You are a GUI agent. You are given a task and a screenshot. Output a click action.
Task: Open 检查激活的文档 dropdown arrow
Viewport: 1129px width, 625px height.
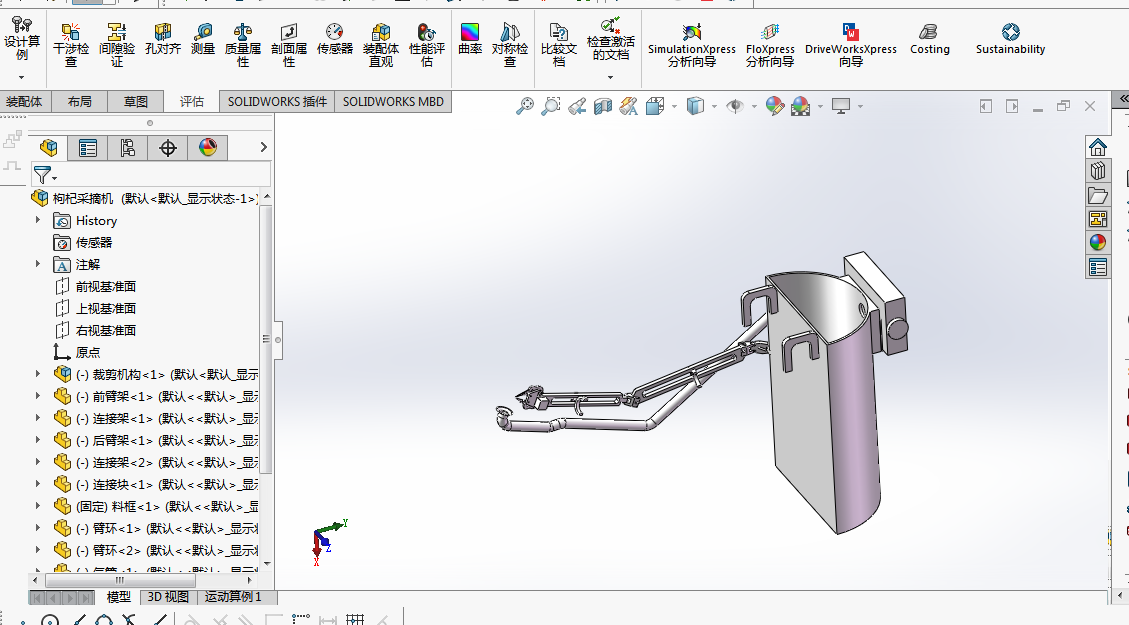(611, 77)
